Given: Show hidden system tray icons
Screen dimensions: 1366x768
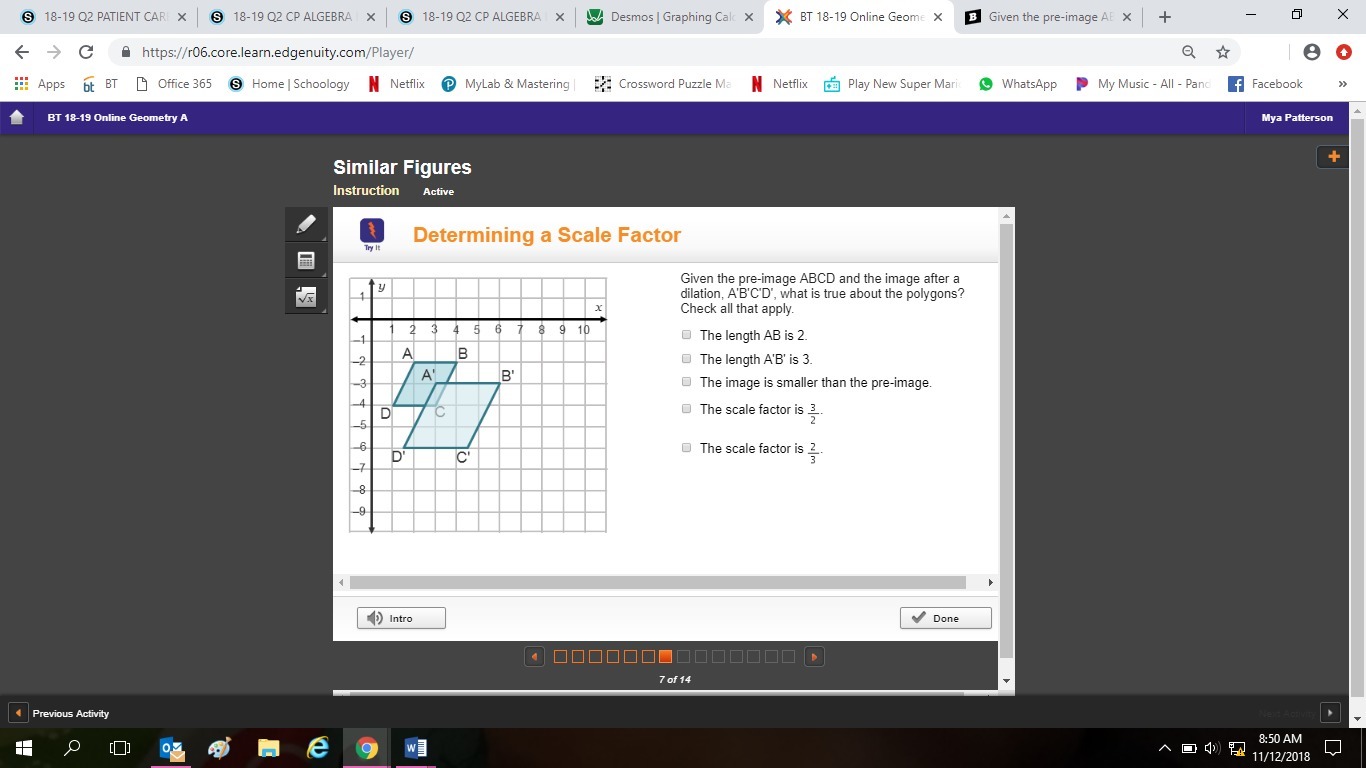Looking at the screenshot, I should (1164, 748).
